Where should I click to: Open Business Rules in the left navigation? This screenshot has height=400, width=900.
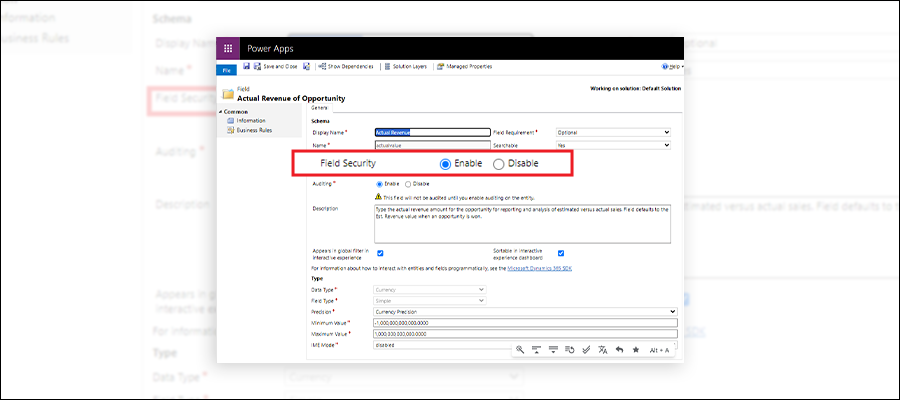click(x=250, y=130)
